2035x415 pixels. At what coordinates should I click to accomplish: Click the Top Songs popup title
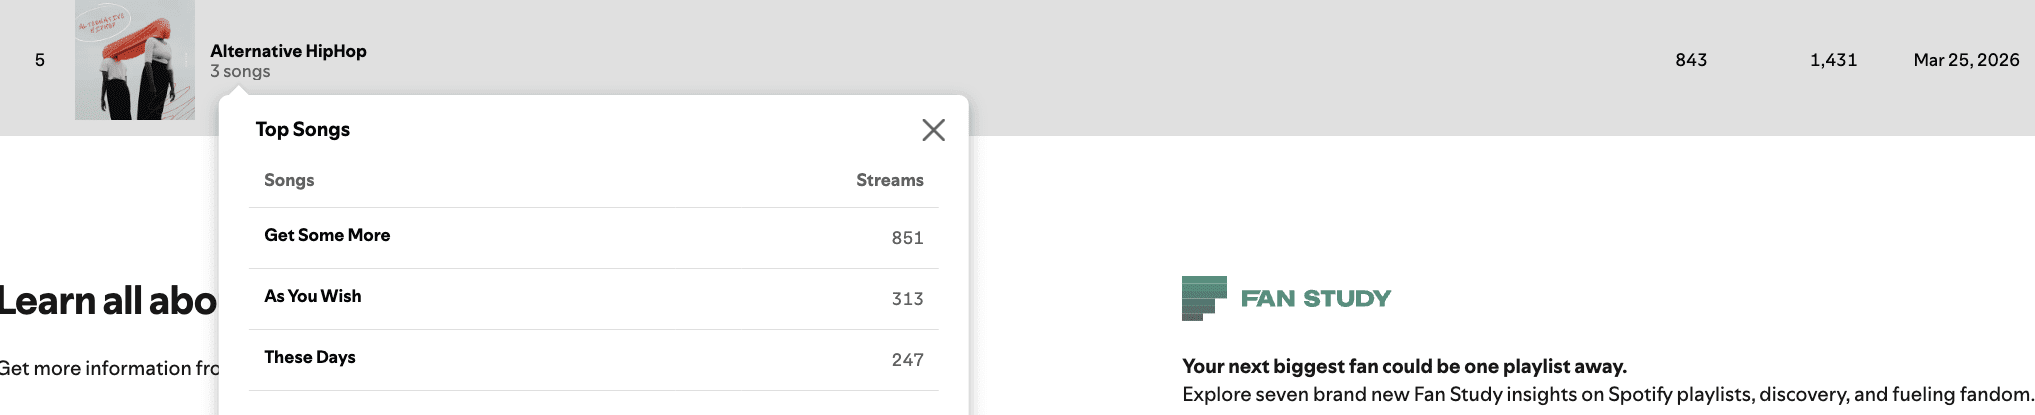pyautogui.click(x=303, y=129)
